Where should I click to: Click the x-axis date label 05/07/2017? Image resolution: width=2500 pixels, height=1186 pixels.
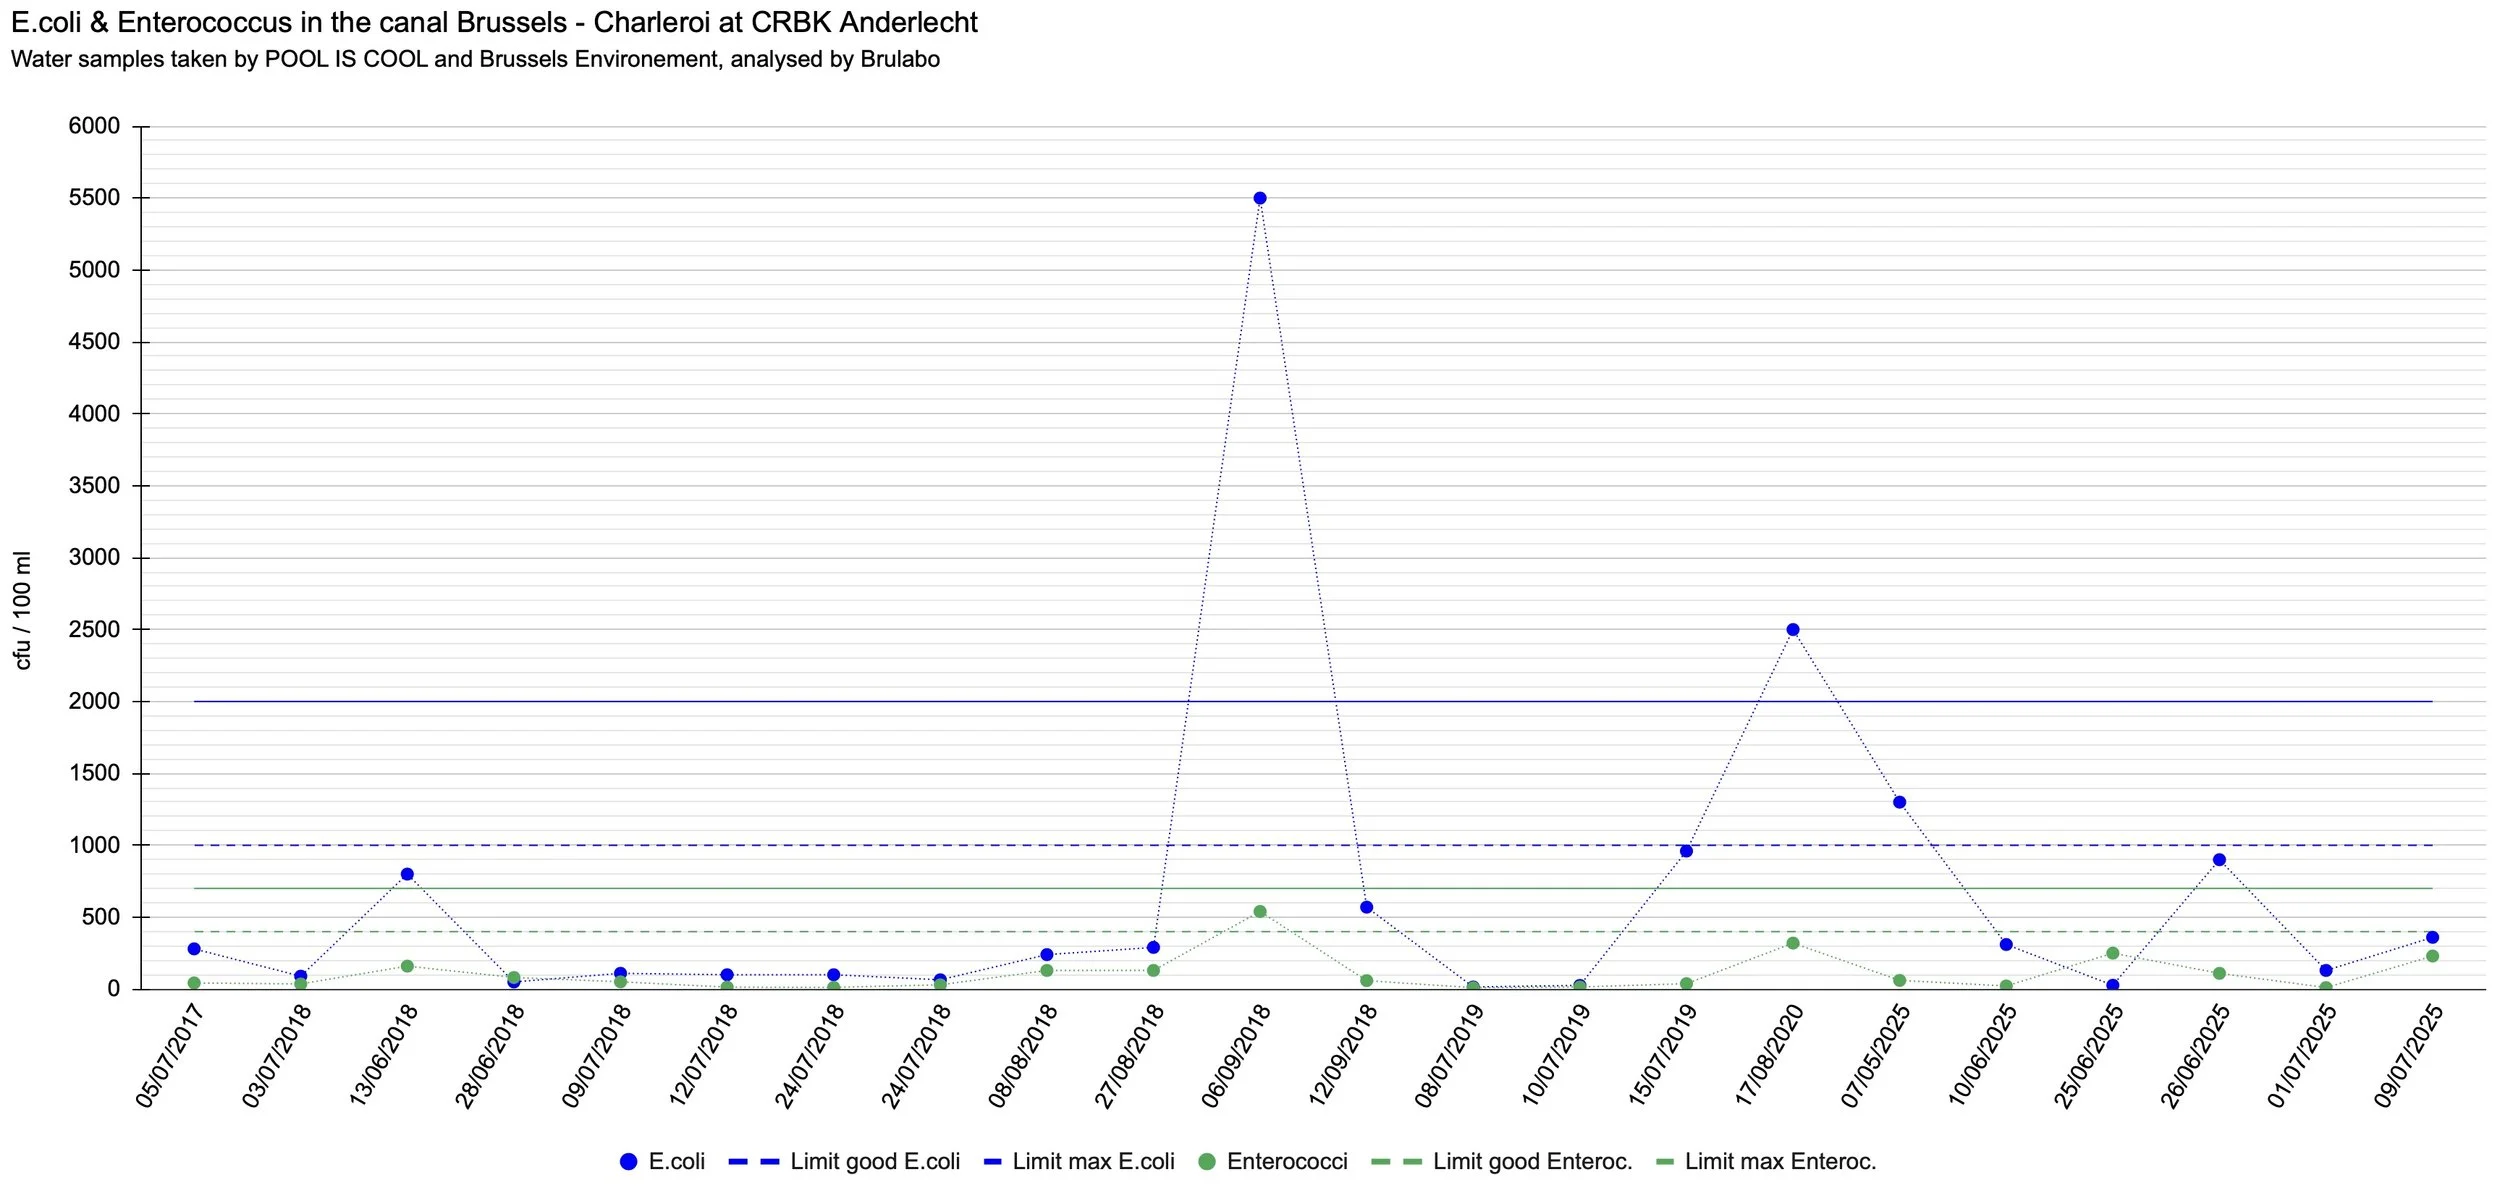[169, 1056]
